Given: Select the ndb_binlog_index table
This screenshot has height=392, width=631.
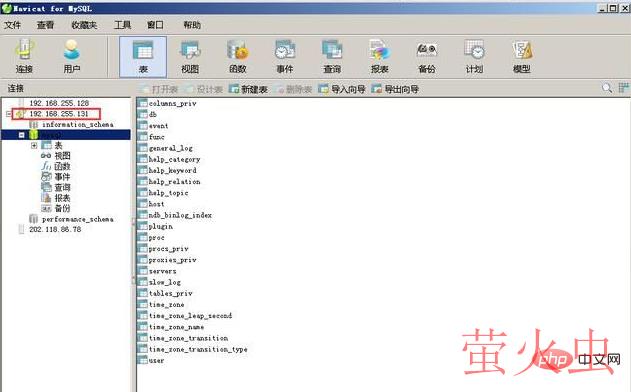Looking at the screenshot, I should [180, 215].
